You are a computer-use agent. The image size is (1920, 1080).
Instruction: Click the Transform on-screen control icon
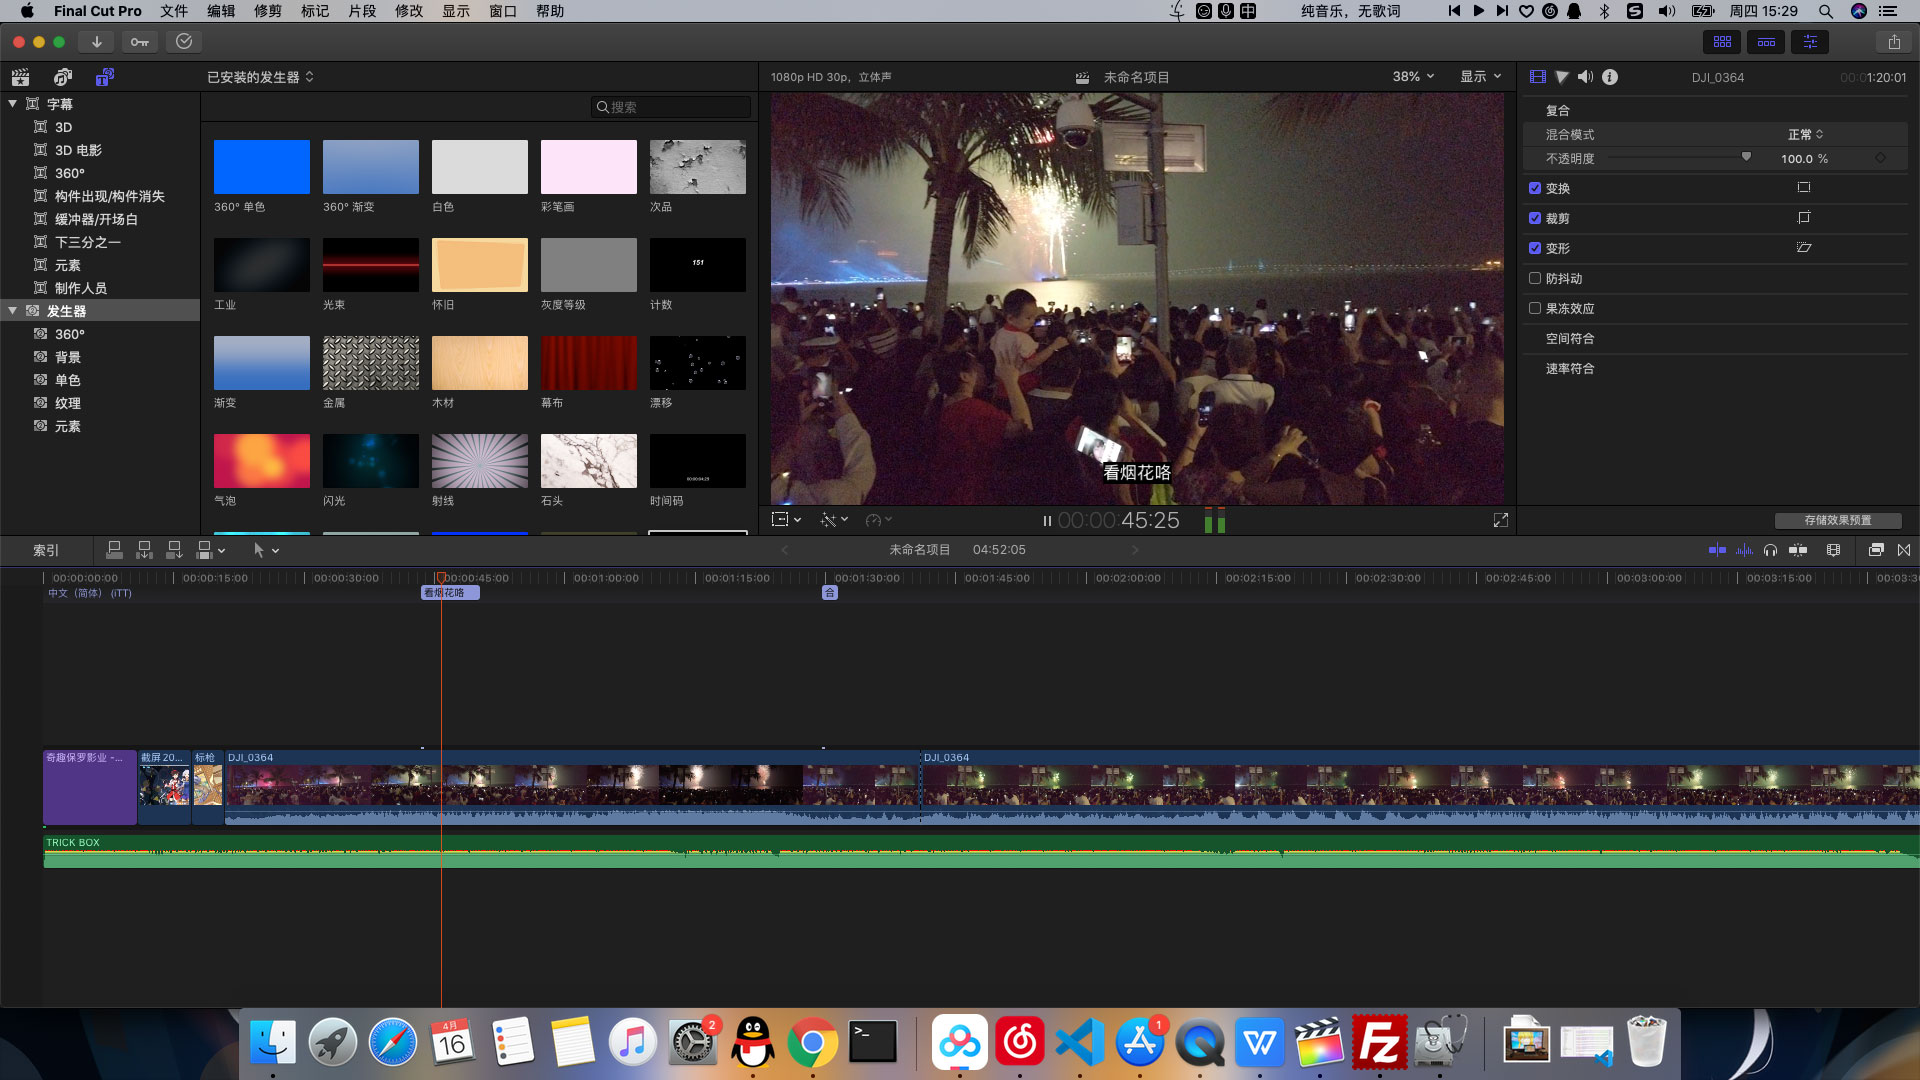1804,188
